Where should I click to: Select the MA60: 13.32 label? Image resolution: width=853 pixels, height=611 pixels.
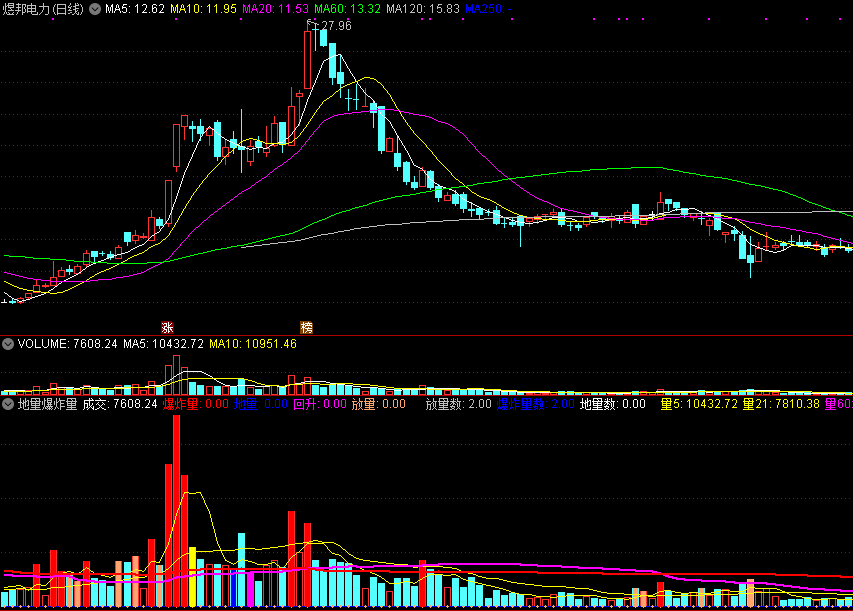(348, 9)
